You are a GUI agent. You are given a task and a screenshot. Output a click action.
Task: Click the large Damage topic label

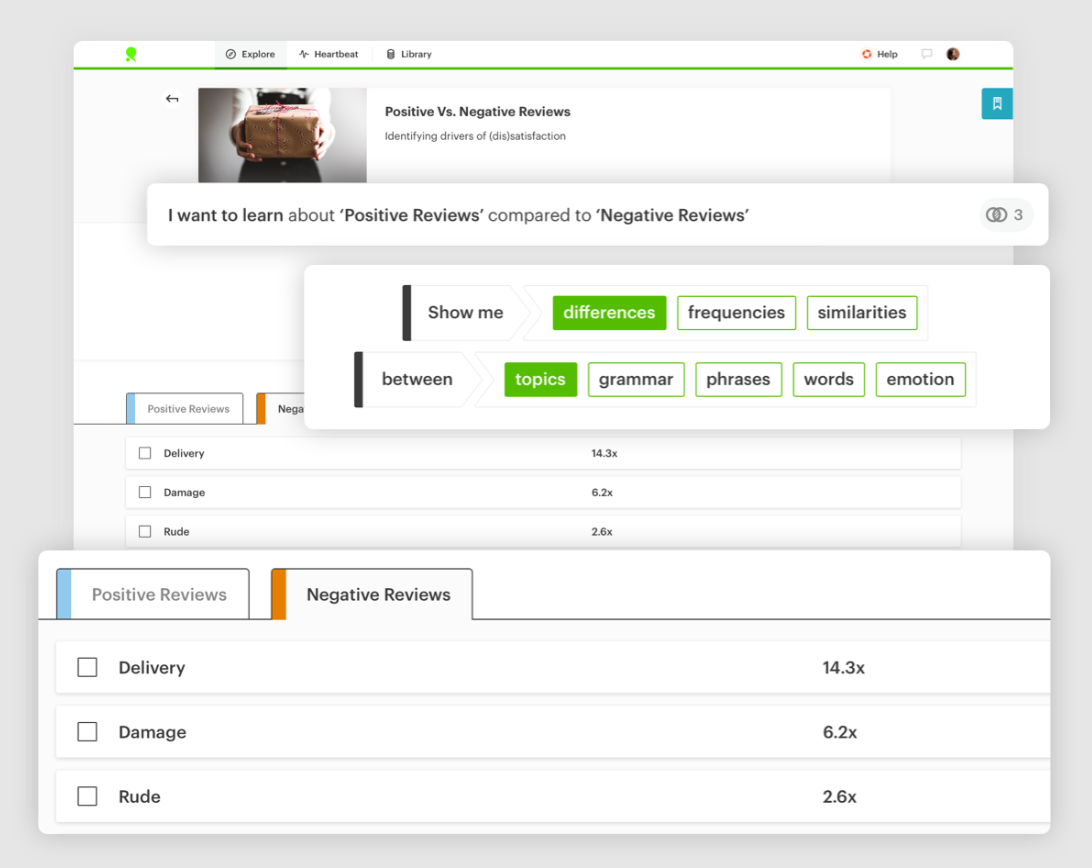[x=153, y=732]
